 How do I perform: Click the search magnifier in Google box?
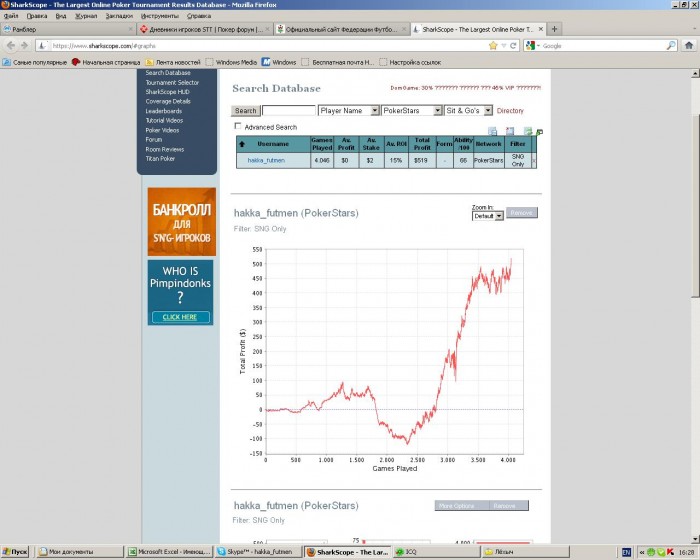click(671, 46)
